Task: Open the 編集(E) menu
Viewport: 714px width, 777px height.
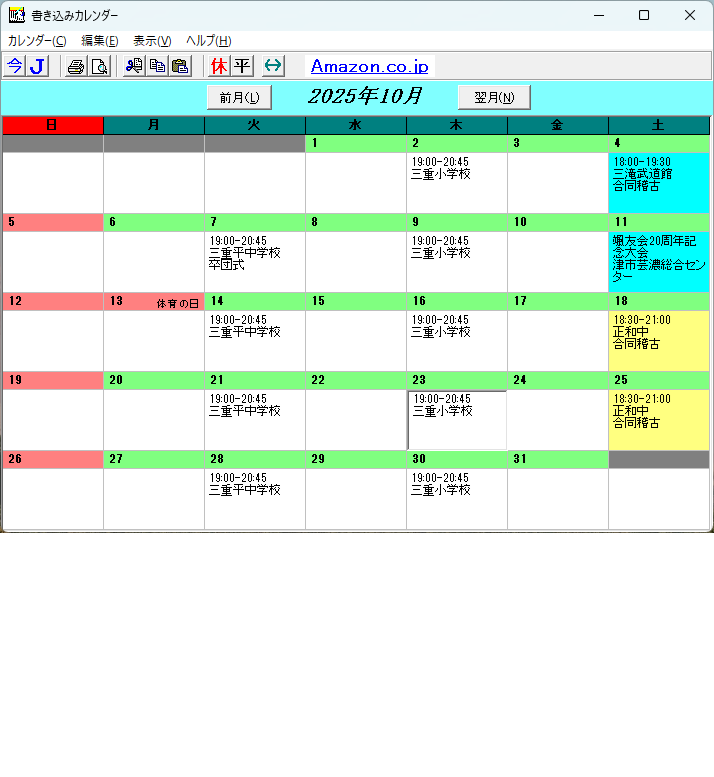Action: pyautogui.click(x=99, y=40)
